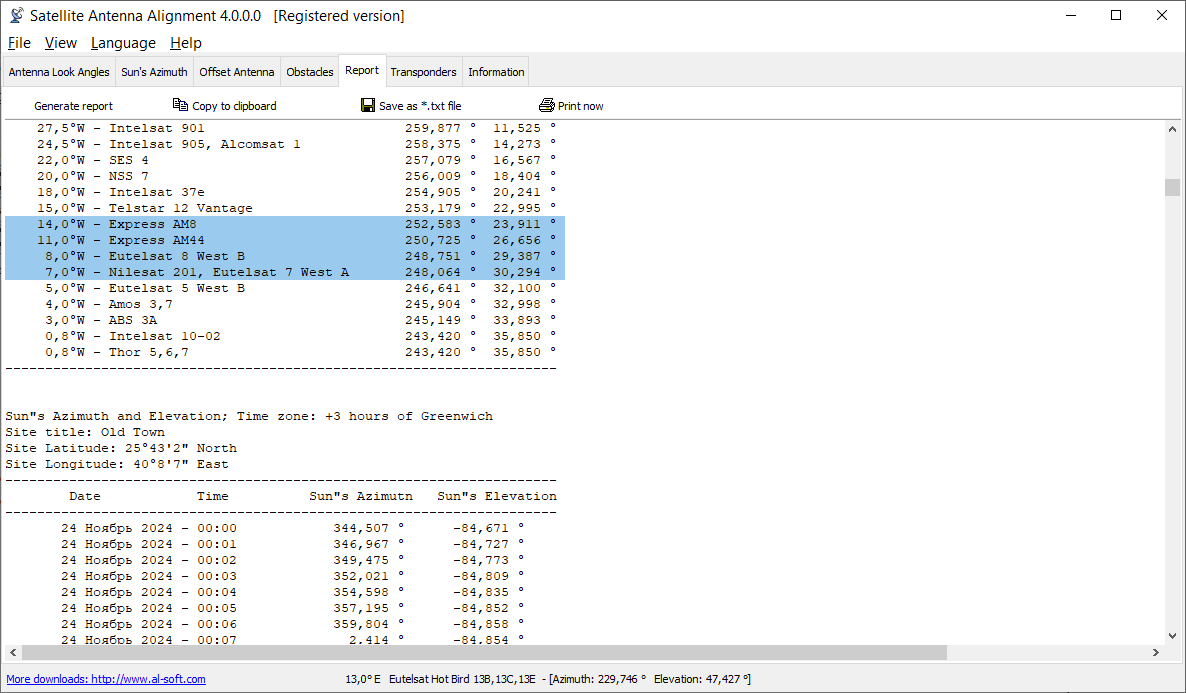Visit the al-soft.com downloads link
Screen dimensions: 1186x693
pyautogui.click(x=106, y=679)
